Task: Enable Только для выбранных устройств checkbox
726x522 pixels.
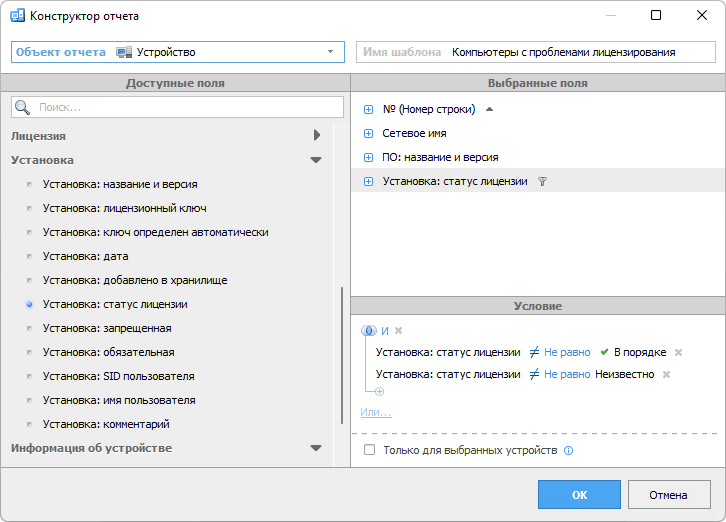Action: [370, 451]
